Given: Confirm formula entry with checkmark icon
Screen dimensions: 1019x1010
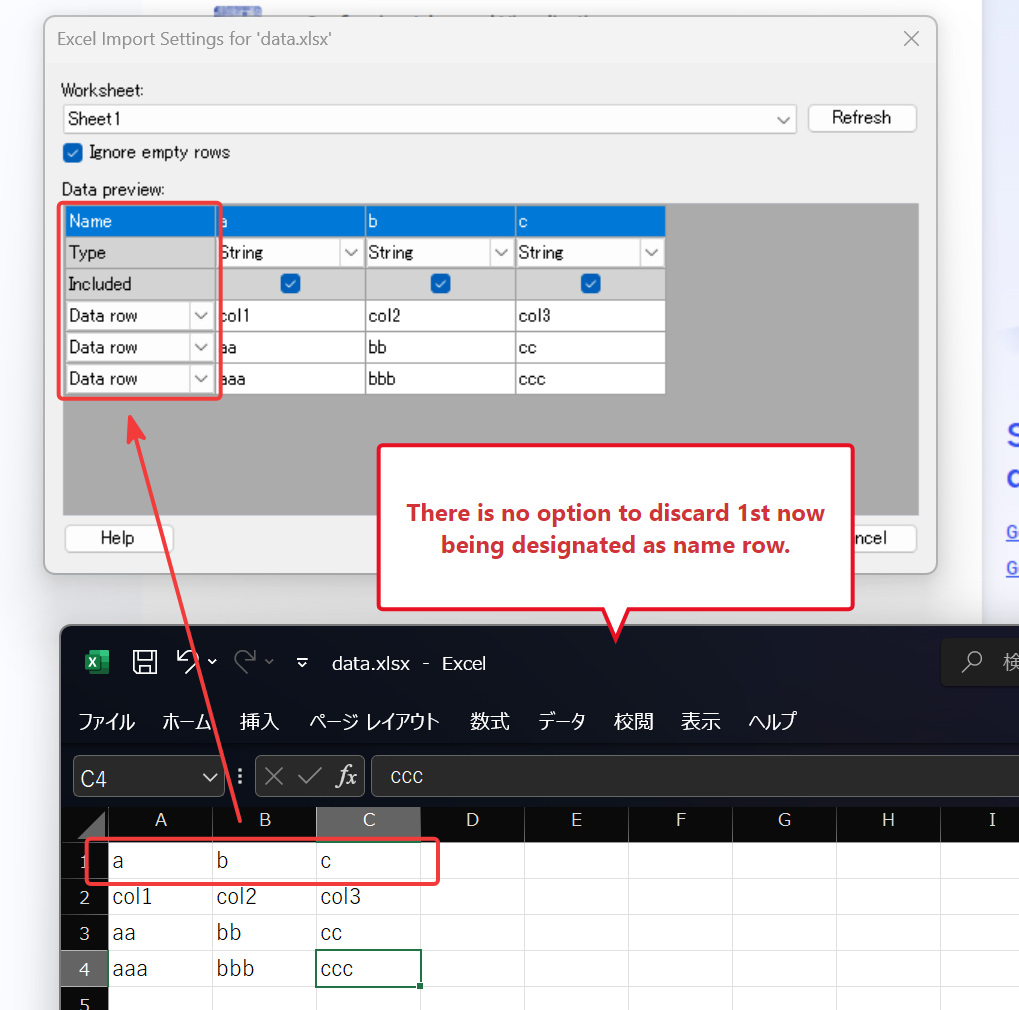Looking at the screenshot, I should point(309,776).
